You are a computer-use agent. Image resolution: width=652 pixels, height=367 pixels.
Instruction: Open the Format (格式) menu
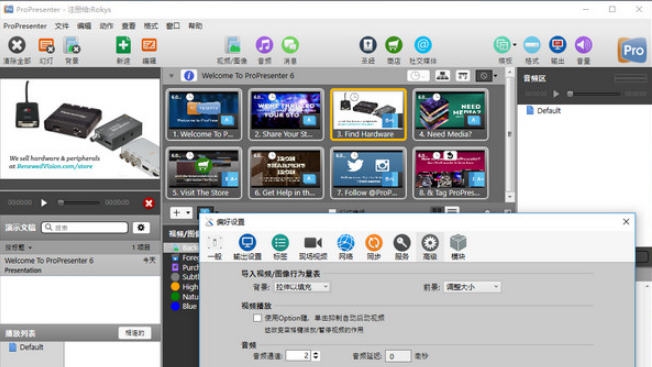pyautogui.click(x=151, y=26)
